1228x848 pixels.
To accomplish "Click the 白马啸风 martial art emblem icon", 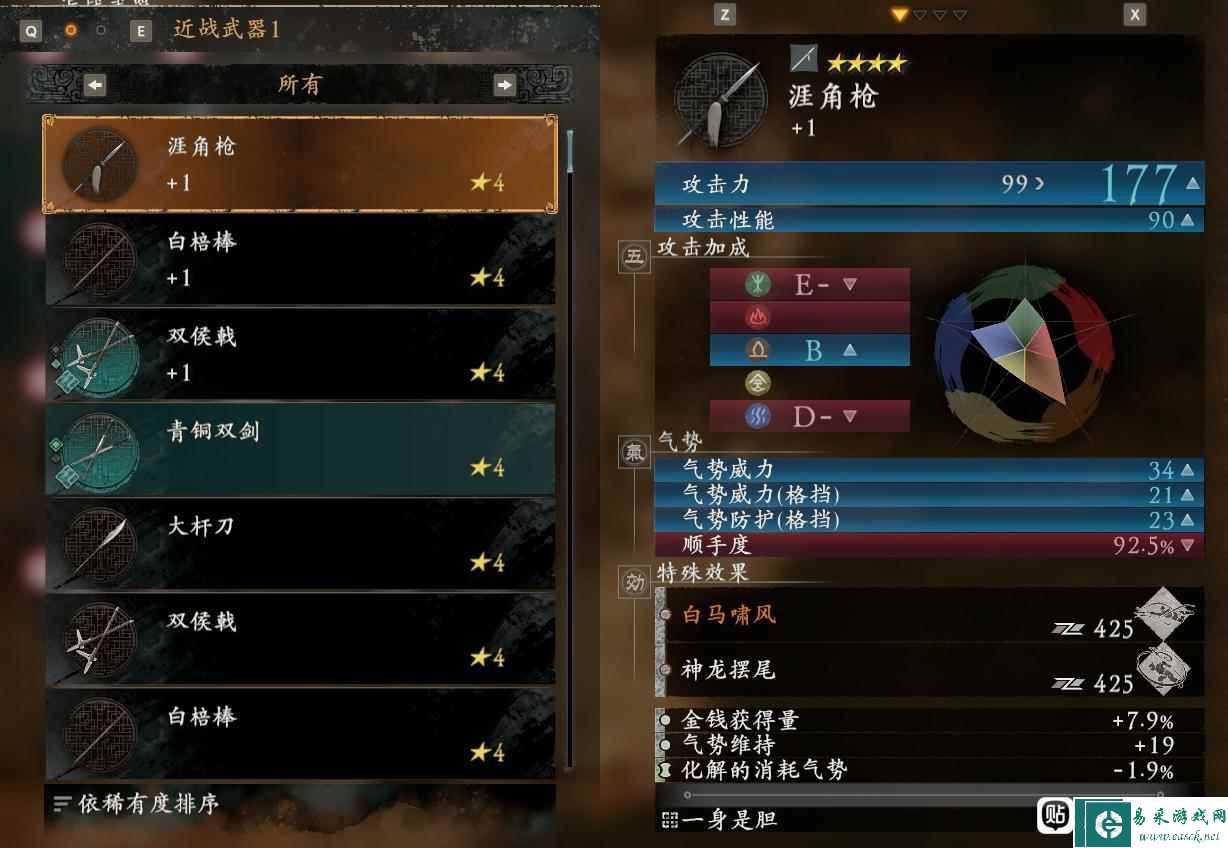I will [x=1165, y=611].
